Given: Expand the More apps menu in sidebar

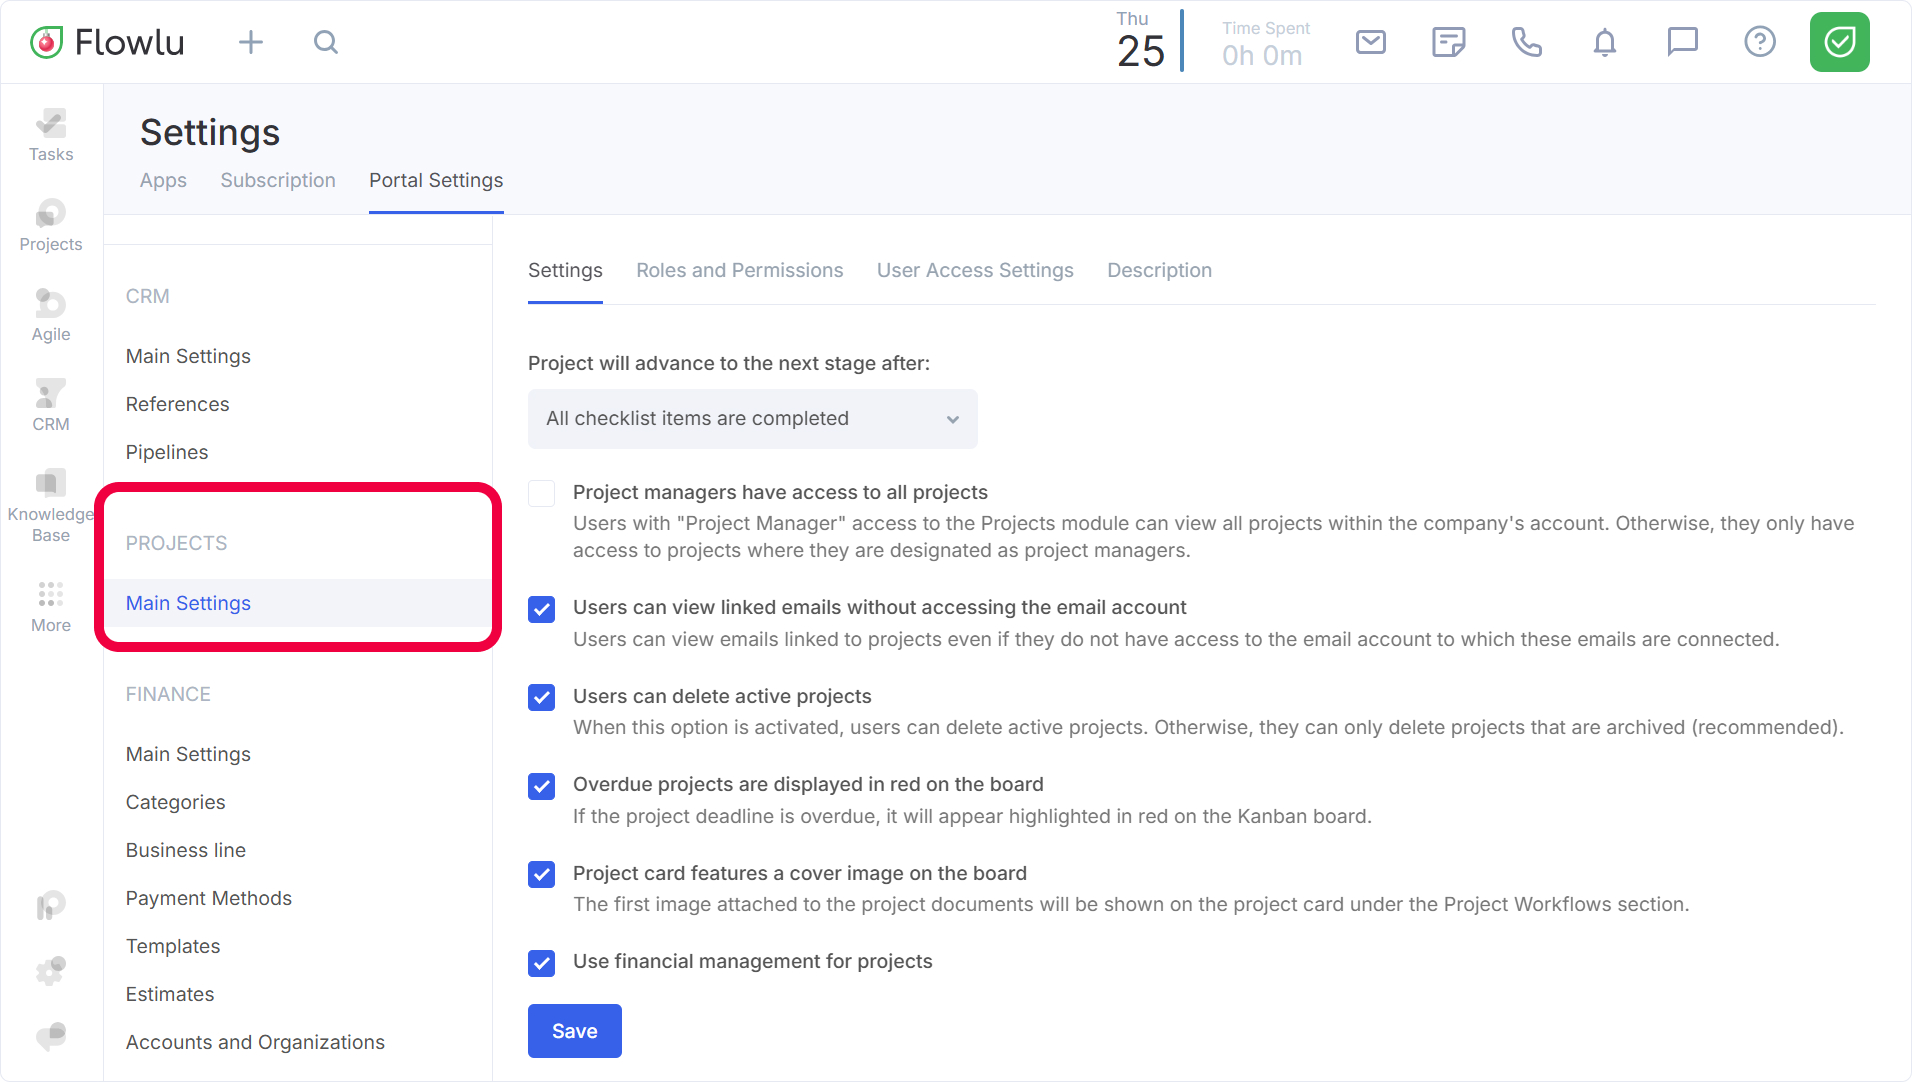Looking at the screenshot, I should (x=51, y=606).
